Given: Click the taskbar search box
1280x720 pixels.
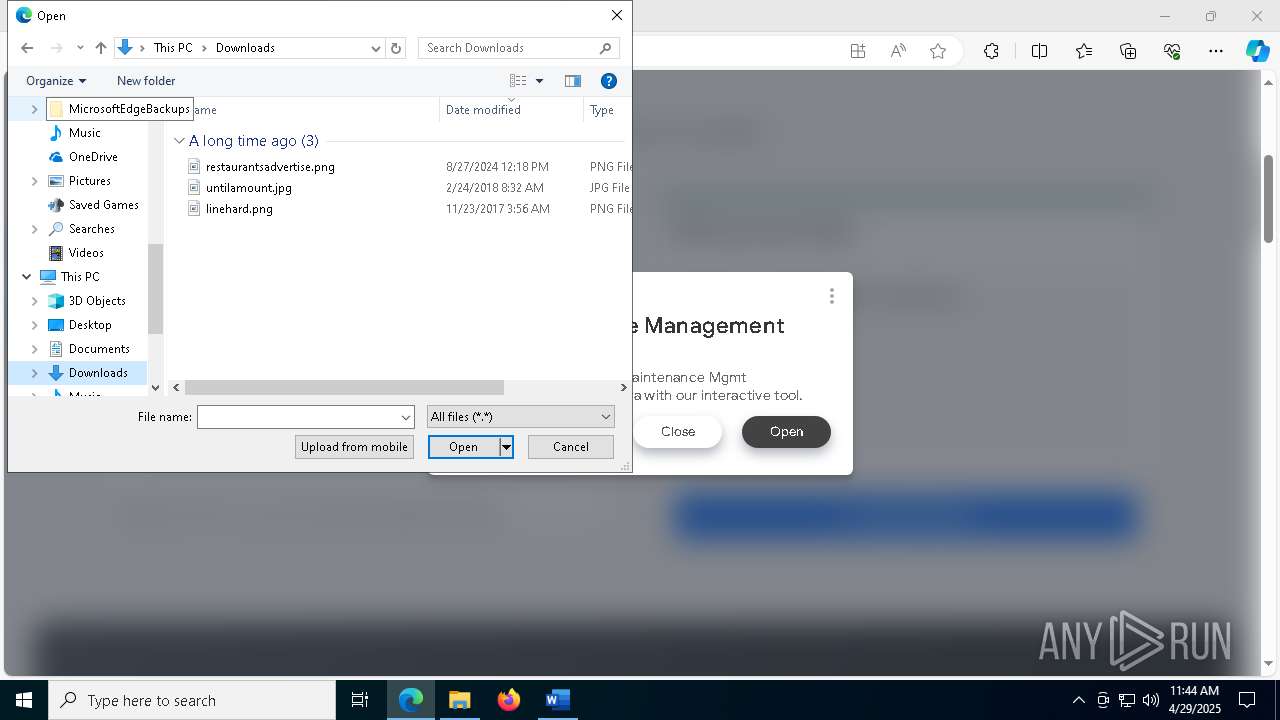Looking at the screenshot, I should [192, 700].
